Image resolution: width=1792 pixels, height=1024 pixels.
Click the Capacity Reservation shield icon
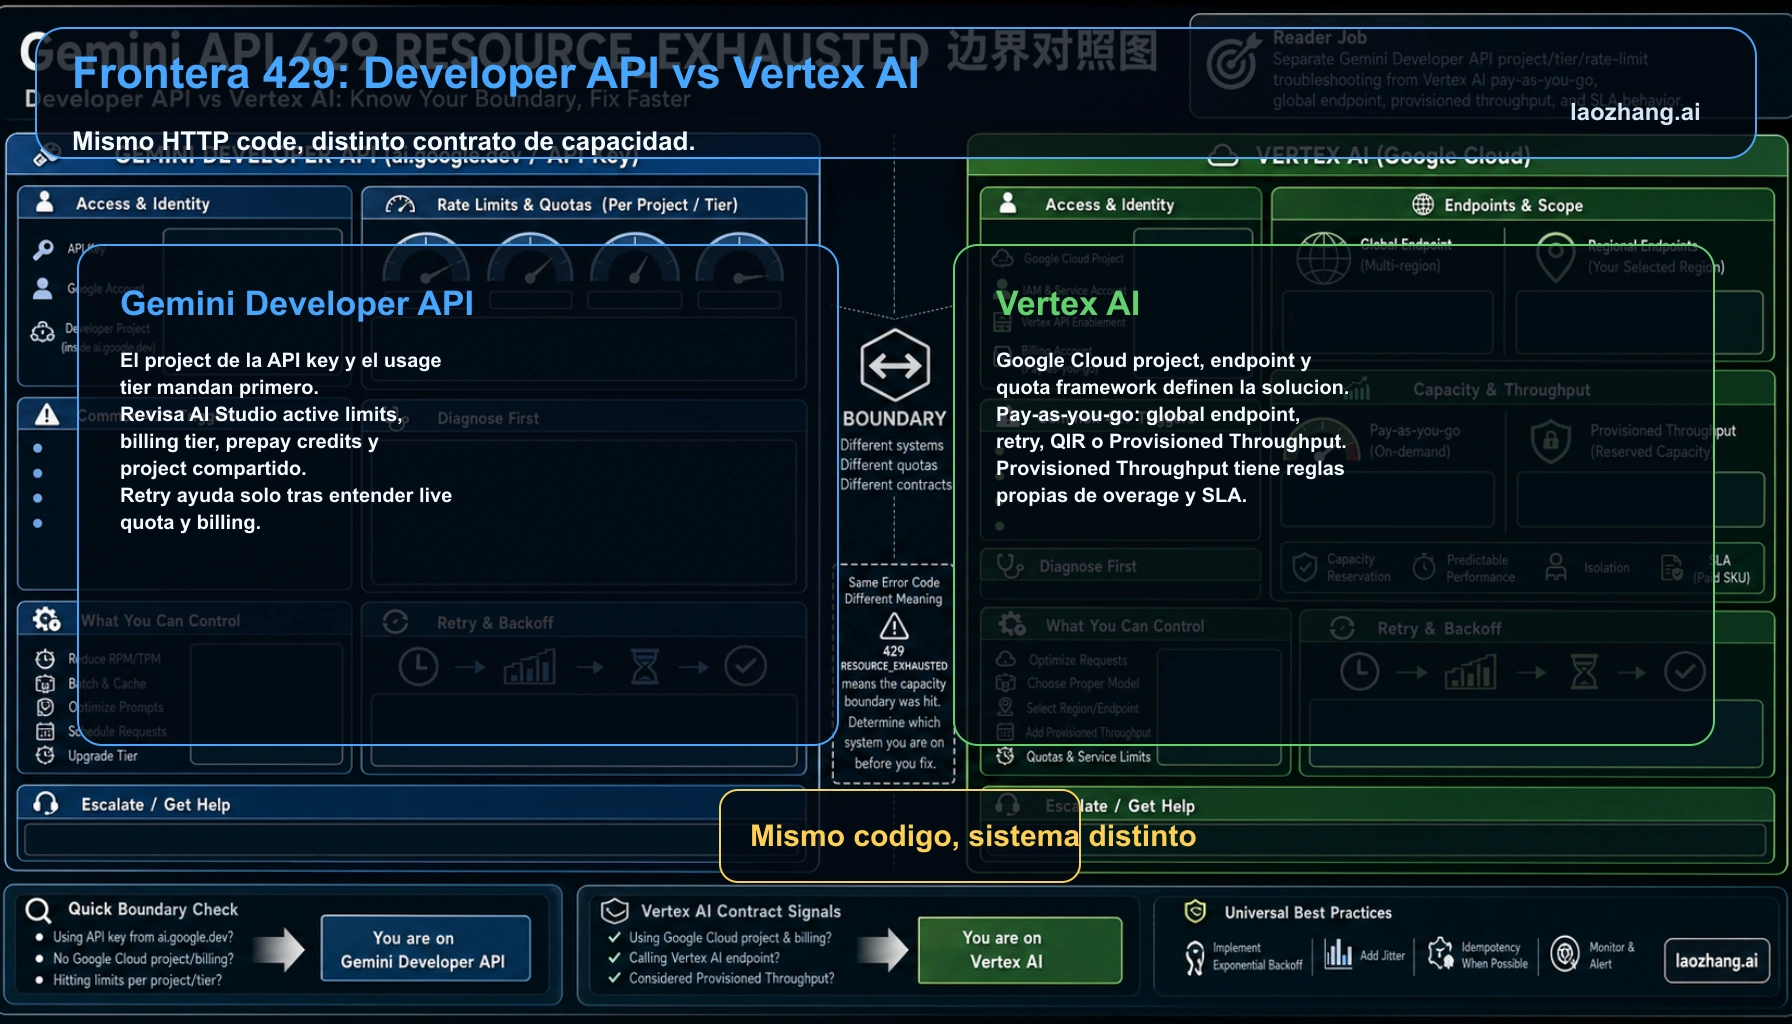click(x=1305, y=568)
